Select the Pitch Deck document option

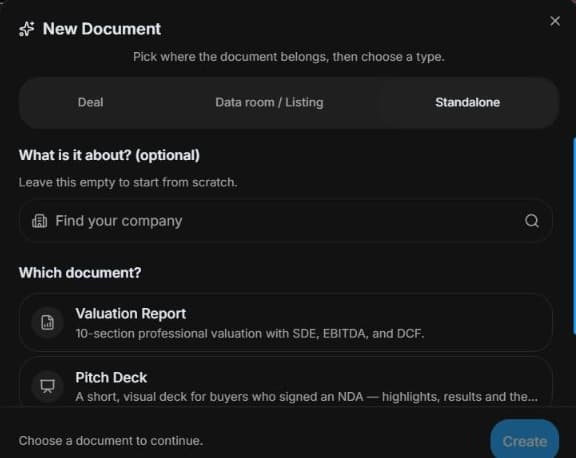click(x=286, y=382)
